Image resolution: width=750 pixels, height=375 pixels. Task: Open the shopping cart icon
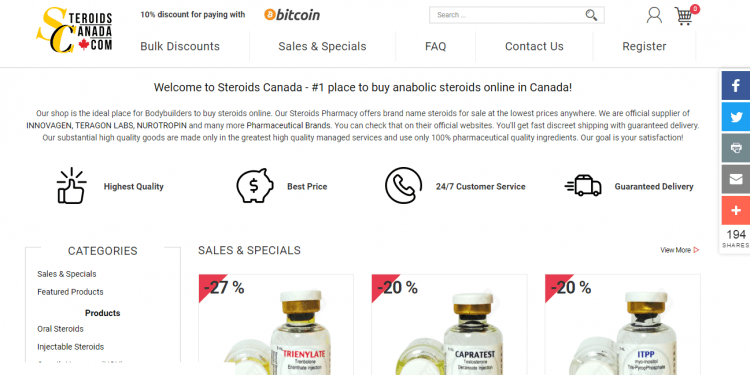click(x=684, y=16)
